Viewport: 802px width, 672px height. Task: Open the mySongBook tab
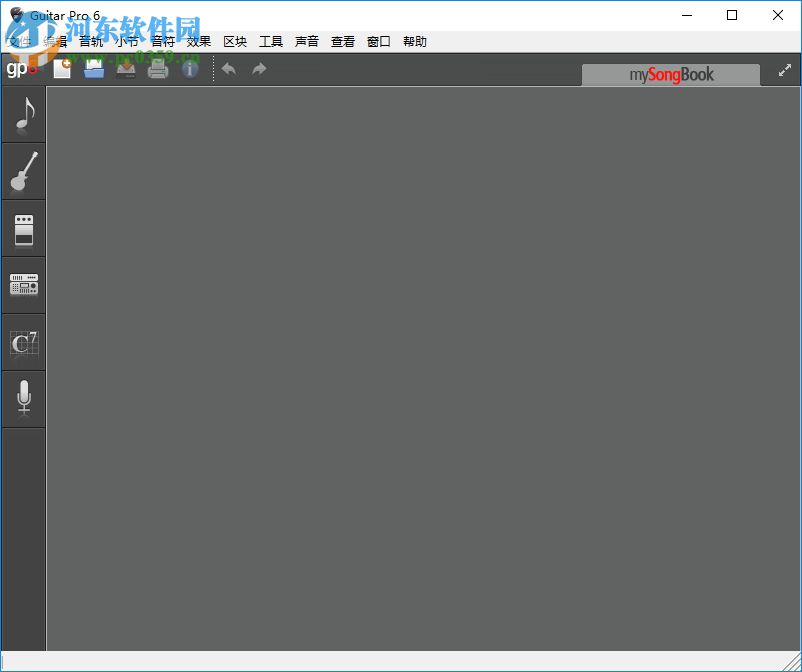point(671,75)
